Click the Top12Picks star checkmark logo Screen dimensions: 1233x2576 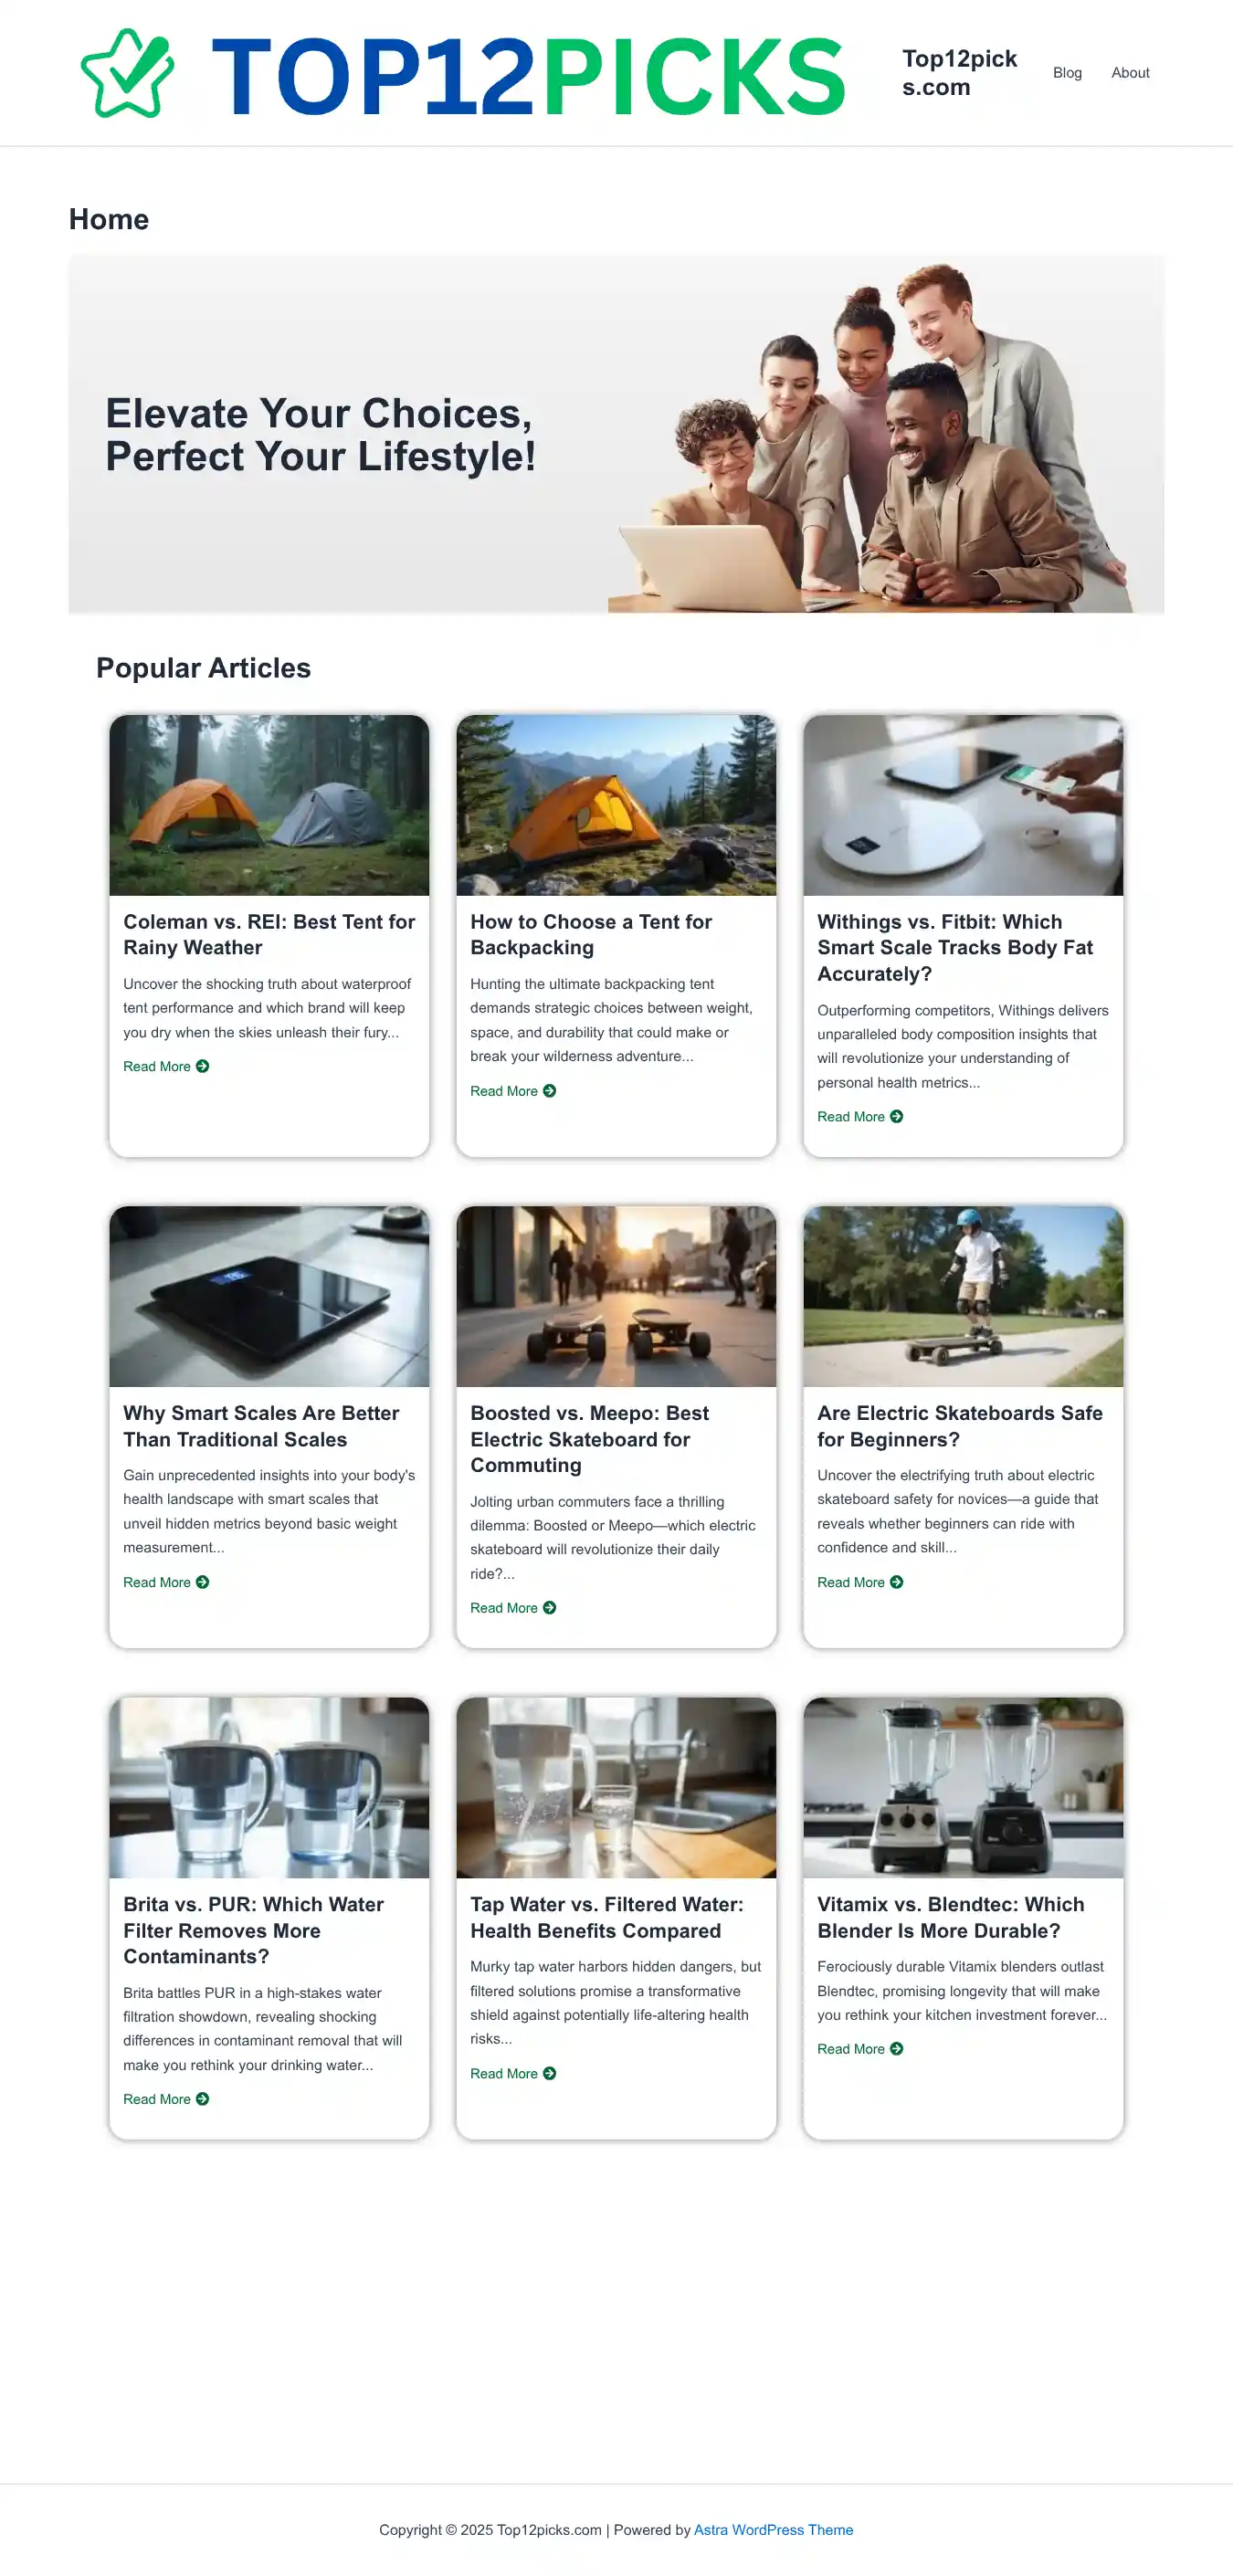(127, 73)
